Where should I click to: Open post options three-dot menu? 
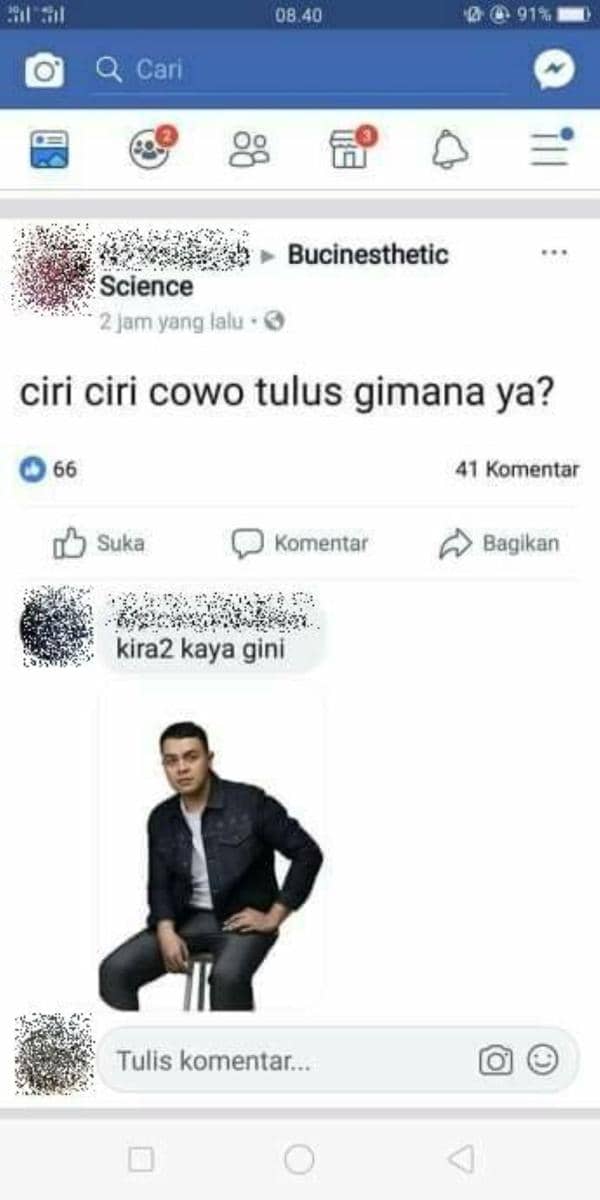(554, 253)
